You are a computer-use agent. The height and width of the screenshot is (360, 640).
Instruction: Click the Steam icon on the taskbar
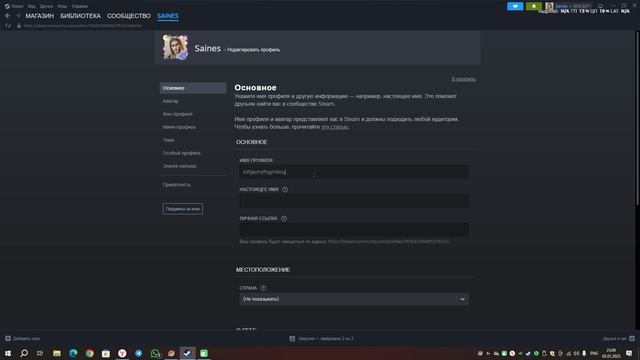click(187, 353)
